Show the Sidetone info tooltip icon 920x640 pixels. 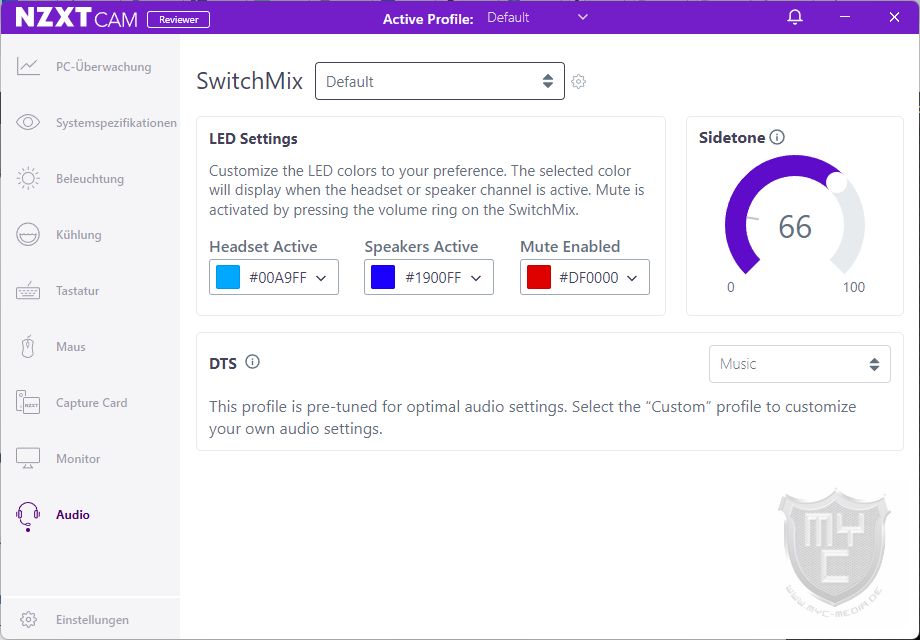[777, 137]
